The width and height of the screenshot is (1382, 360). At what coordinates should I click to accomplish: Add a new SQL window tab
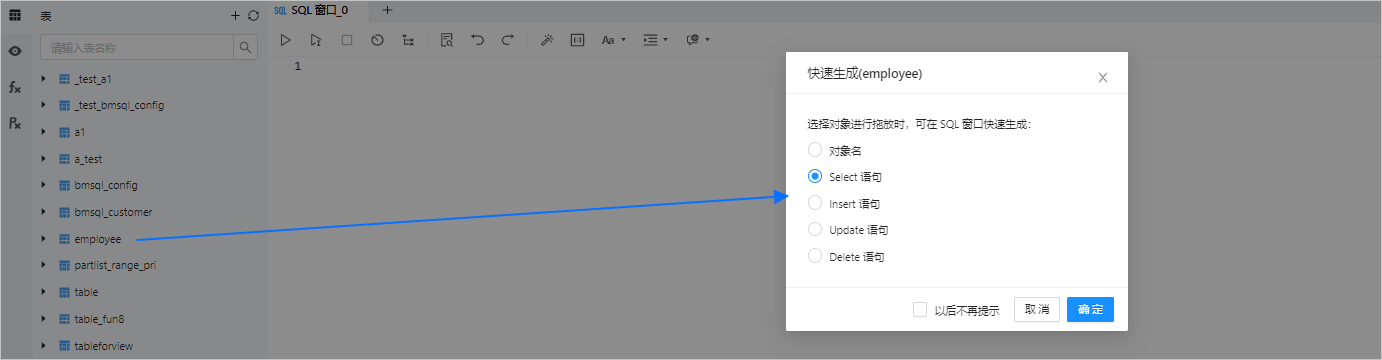388,10
